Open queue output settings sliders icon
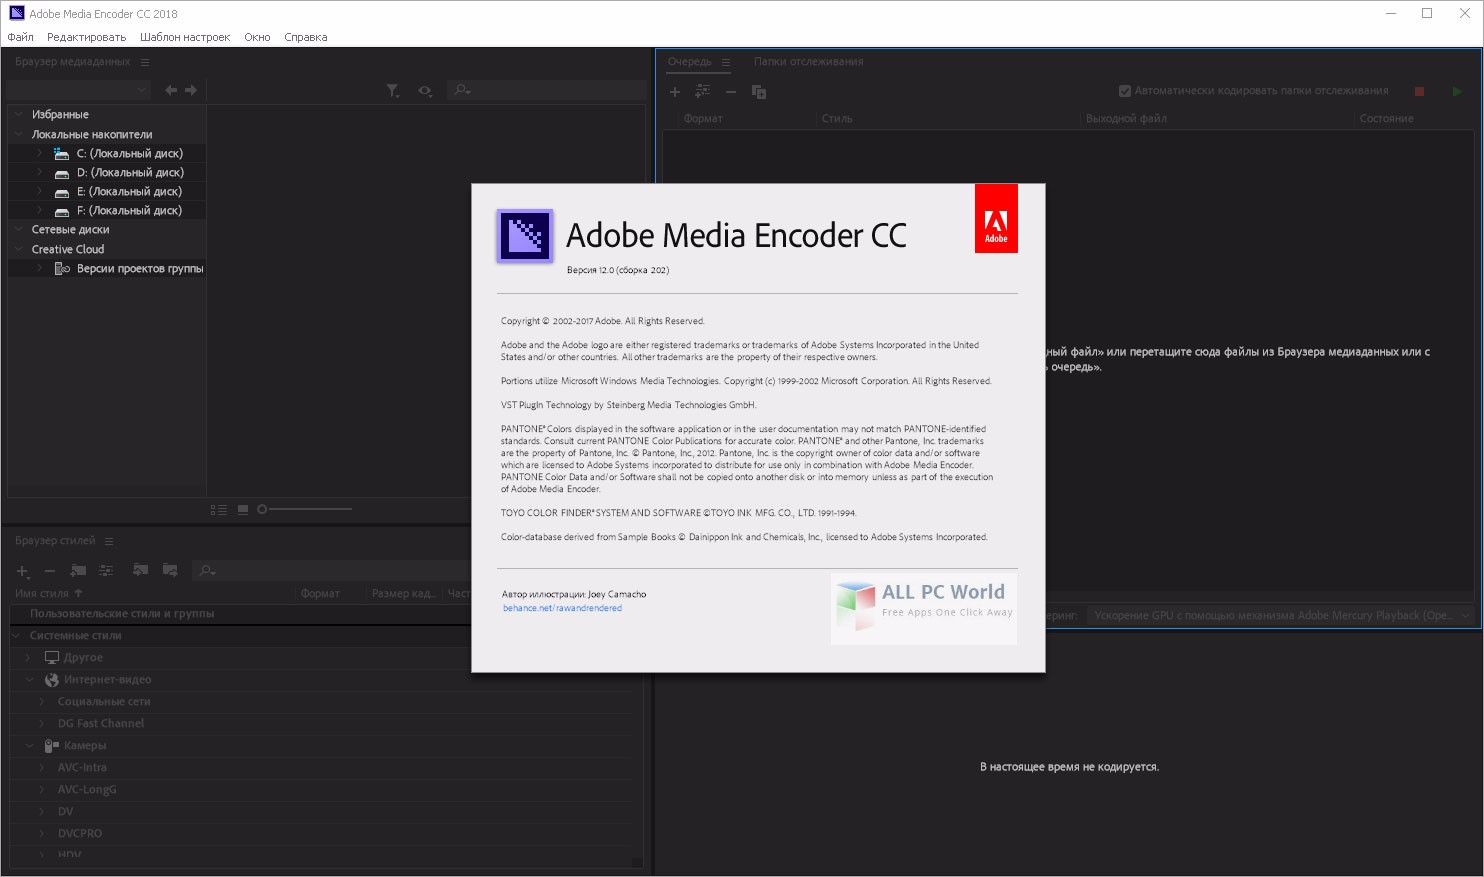This screenshot has width=1484, height=877. [x=703, y=91]
